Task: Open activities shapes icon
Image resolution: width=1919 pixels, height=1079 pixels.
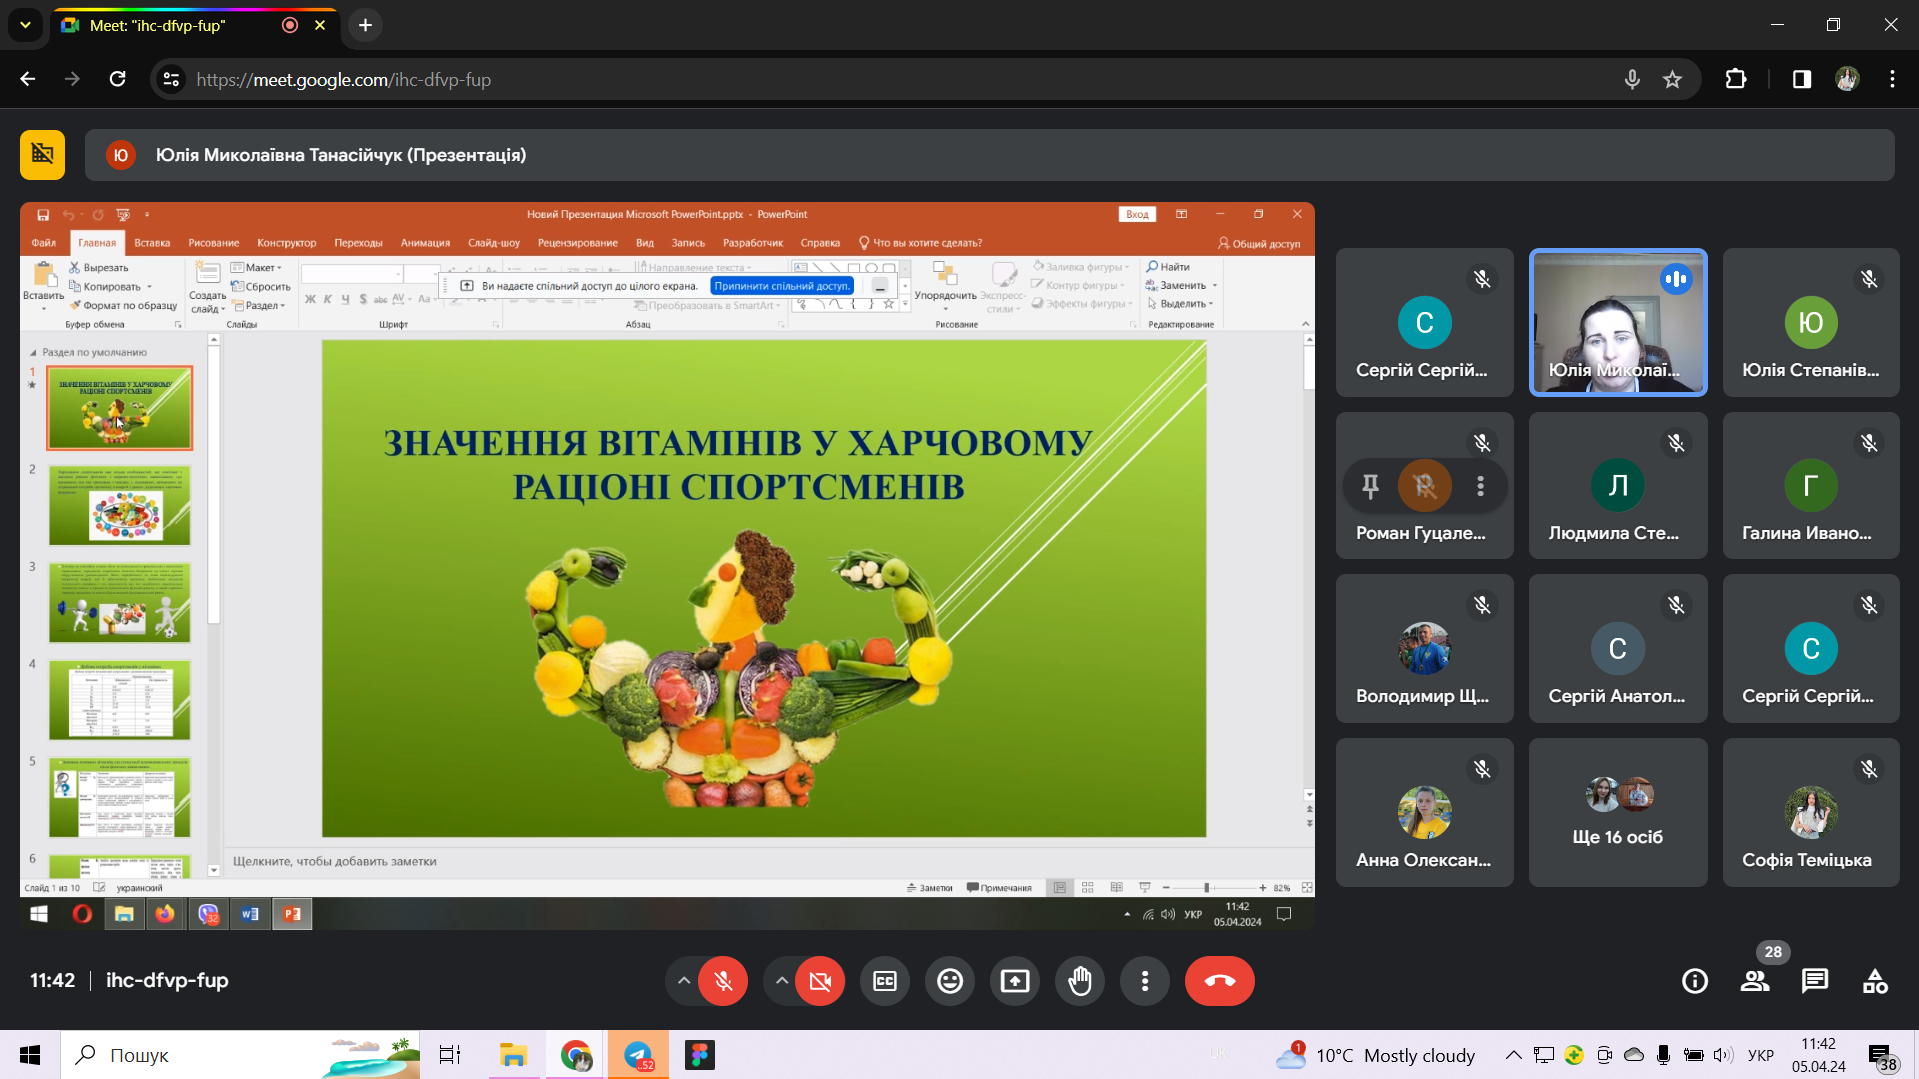Action: pyautogui.click(x=1875, y=981)
